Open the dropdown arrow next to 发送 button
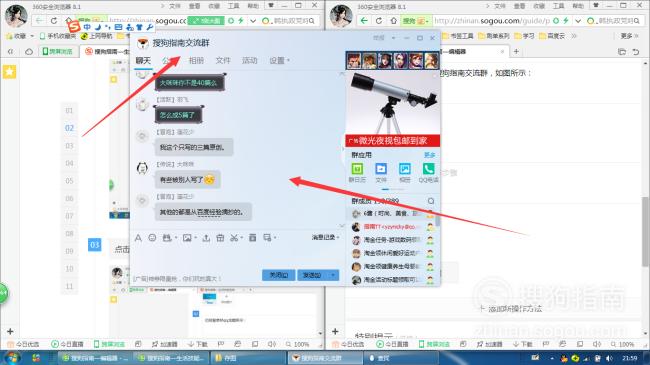 333,275
